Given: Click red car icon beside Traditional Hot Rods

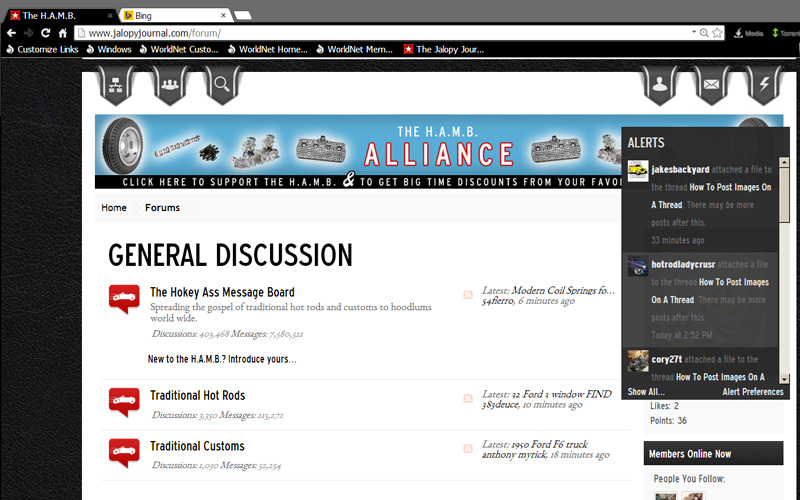Looking at the screenshot, I should [124, 402].
